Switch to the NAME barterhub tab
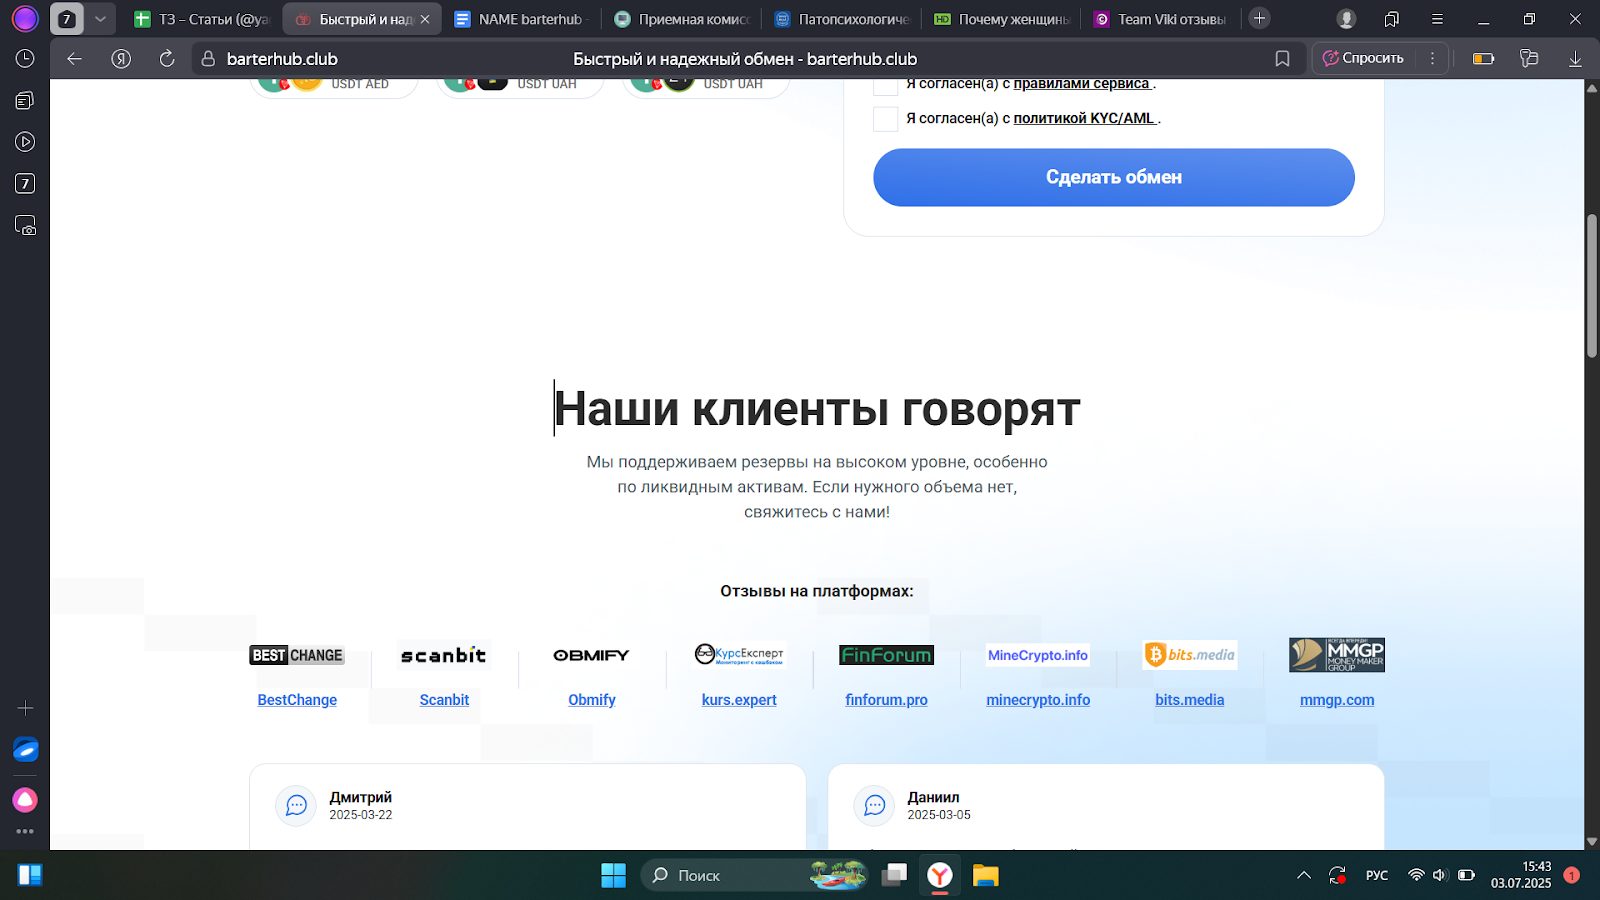This screenshot has height=900, width=1600. tap(522, 19)
